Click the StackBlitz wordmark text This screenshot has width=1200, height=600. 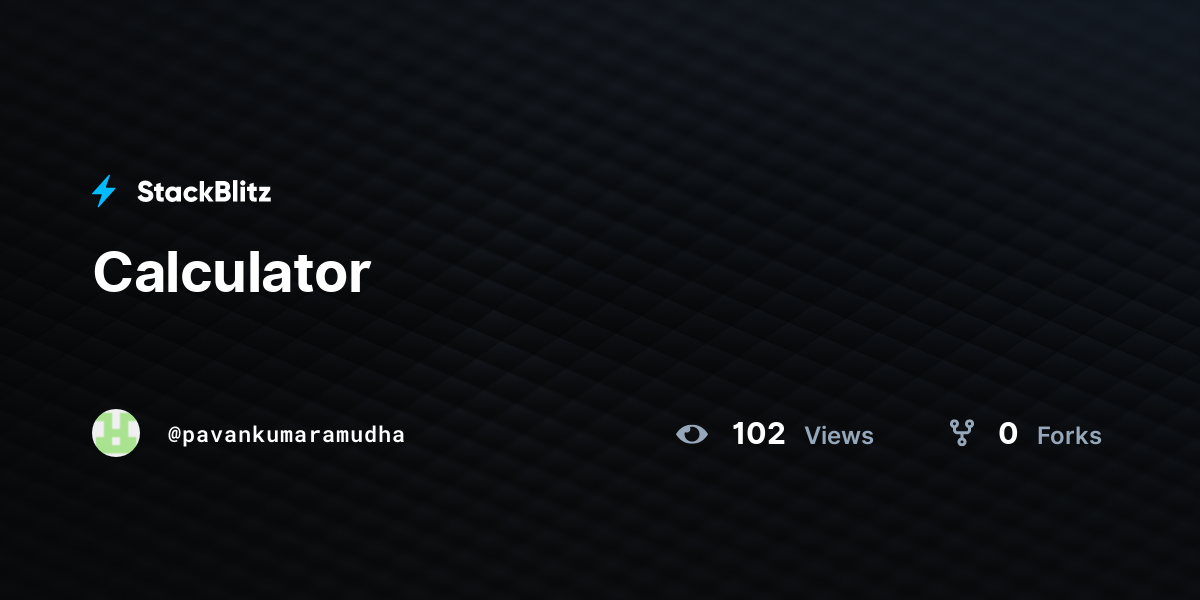tap(204, 192)
